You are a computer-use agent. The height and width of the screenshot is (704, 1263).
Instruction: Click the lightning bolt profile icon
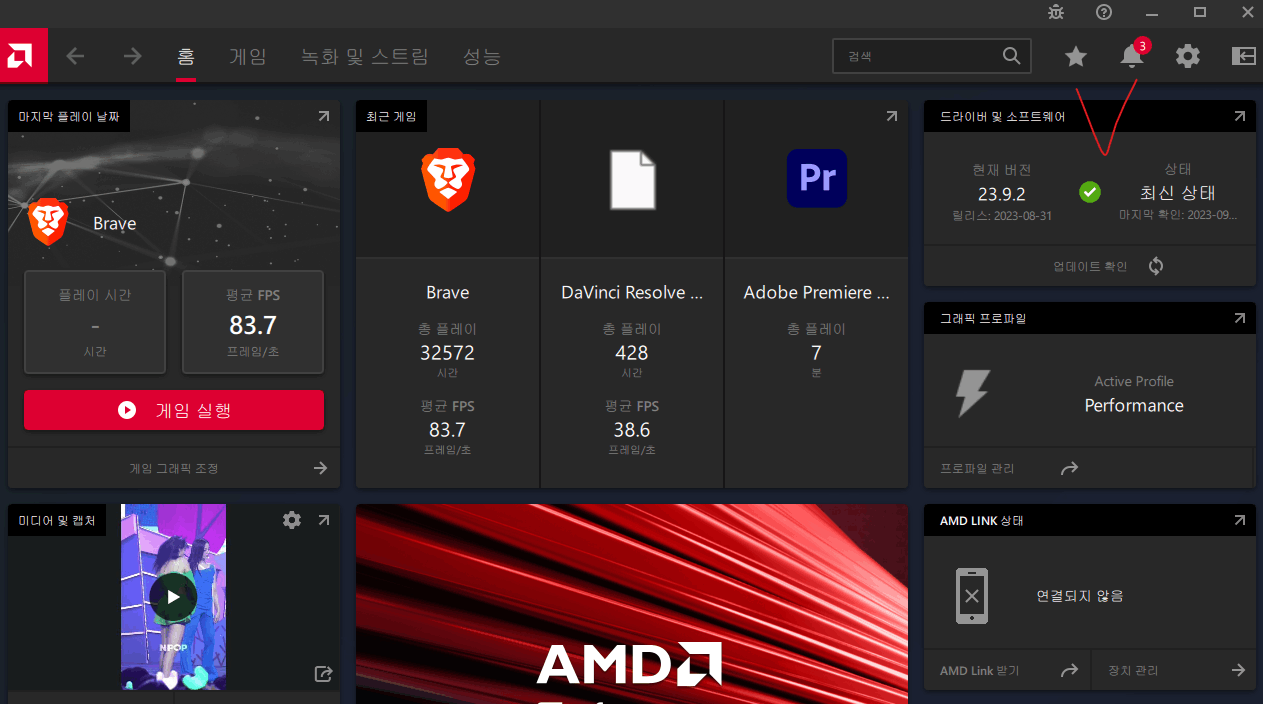pyautogui.click(x=973, y=394)
